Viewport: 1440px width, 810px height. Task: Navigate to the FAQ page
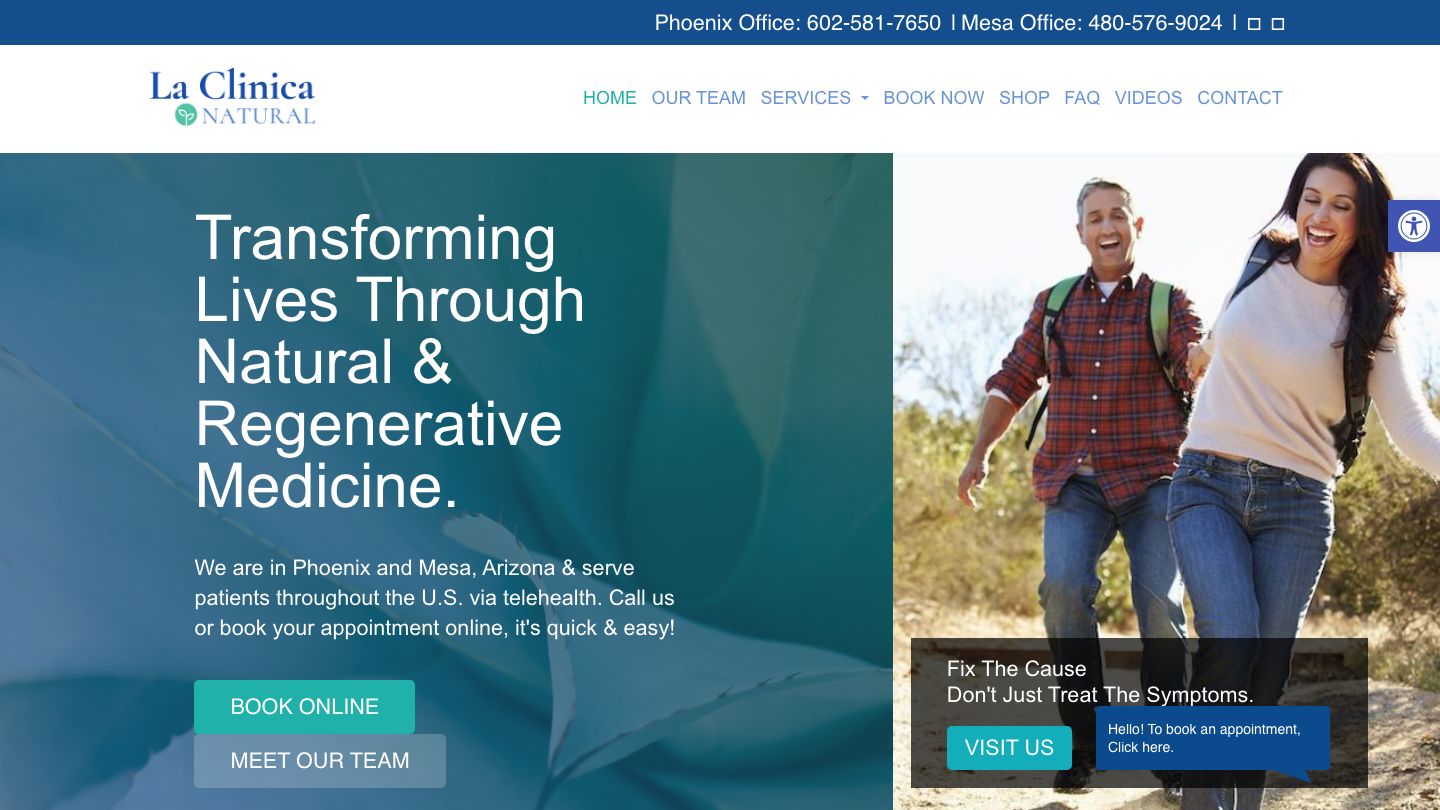pos(1082,98)
